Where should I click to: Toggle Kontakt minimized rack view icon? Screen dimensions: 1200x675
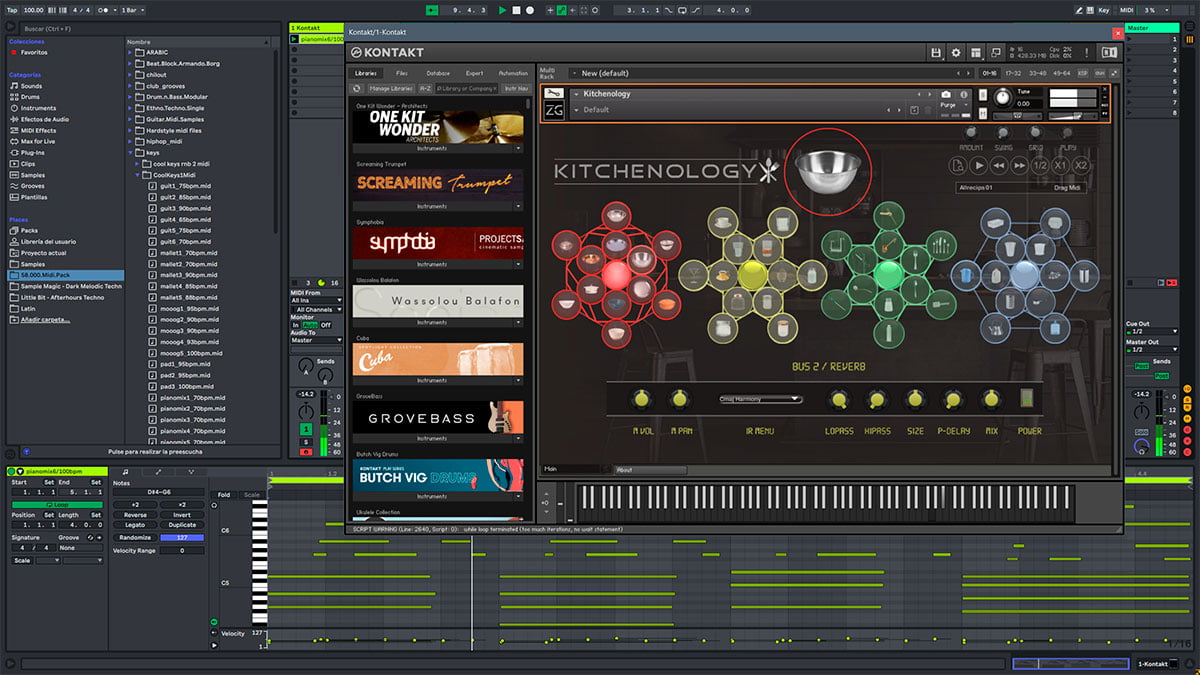[x=997, y=52]
